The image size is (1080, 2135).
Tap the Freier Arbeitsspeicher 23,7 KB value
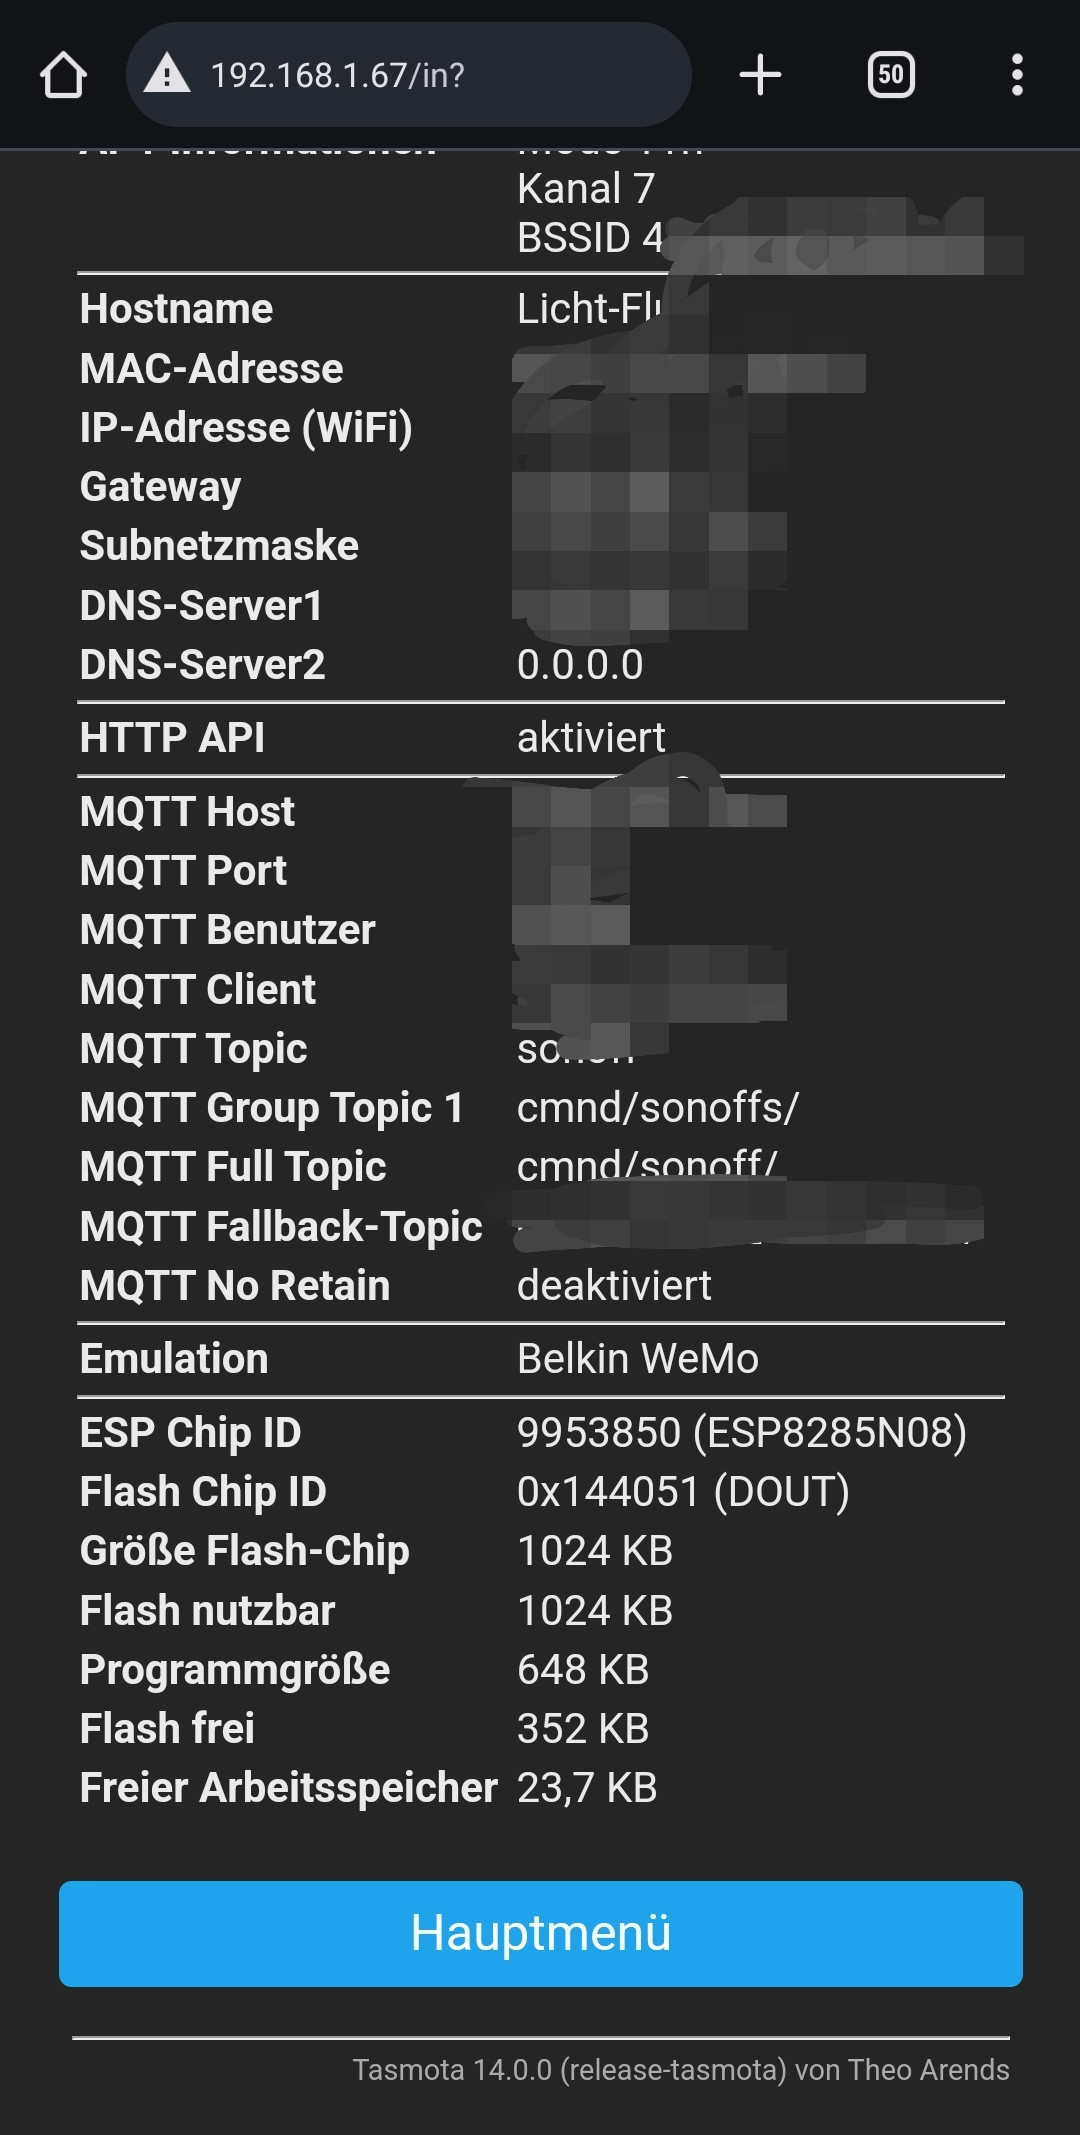[587, 1788]
